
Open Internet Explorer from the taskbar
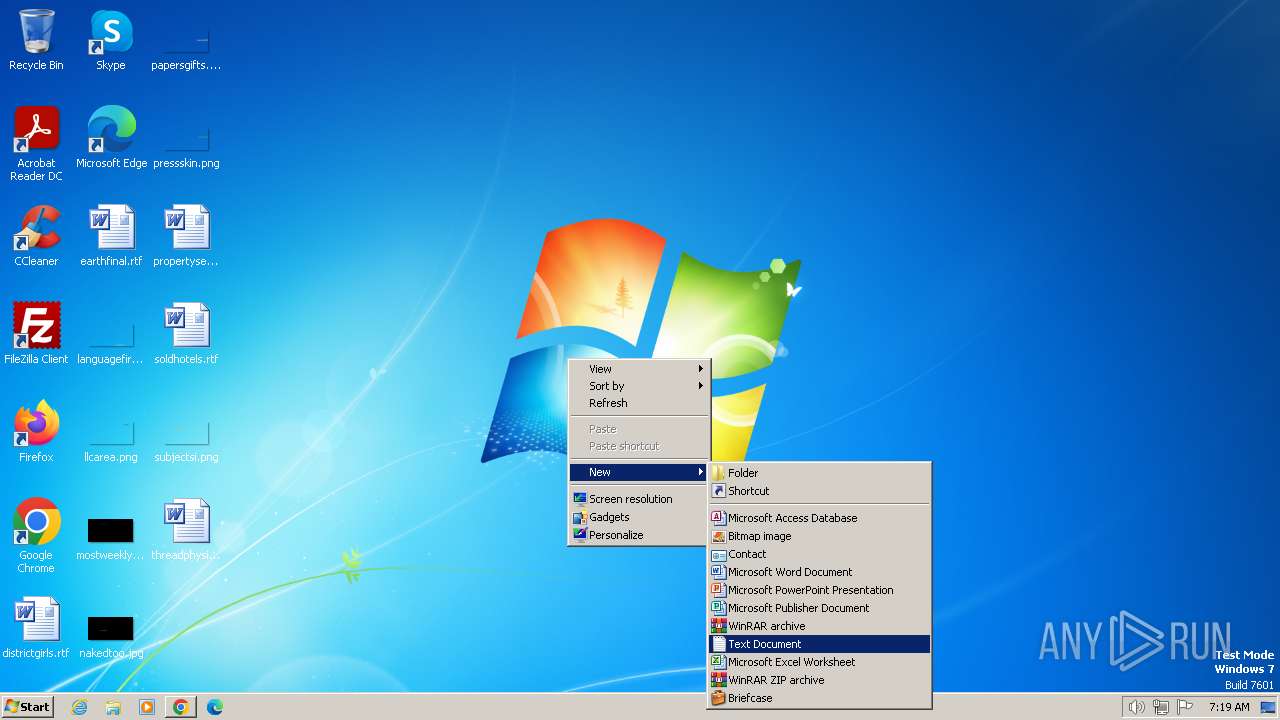click(80, 707)
